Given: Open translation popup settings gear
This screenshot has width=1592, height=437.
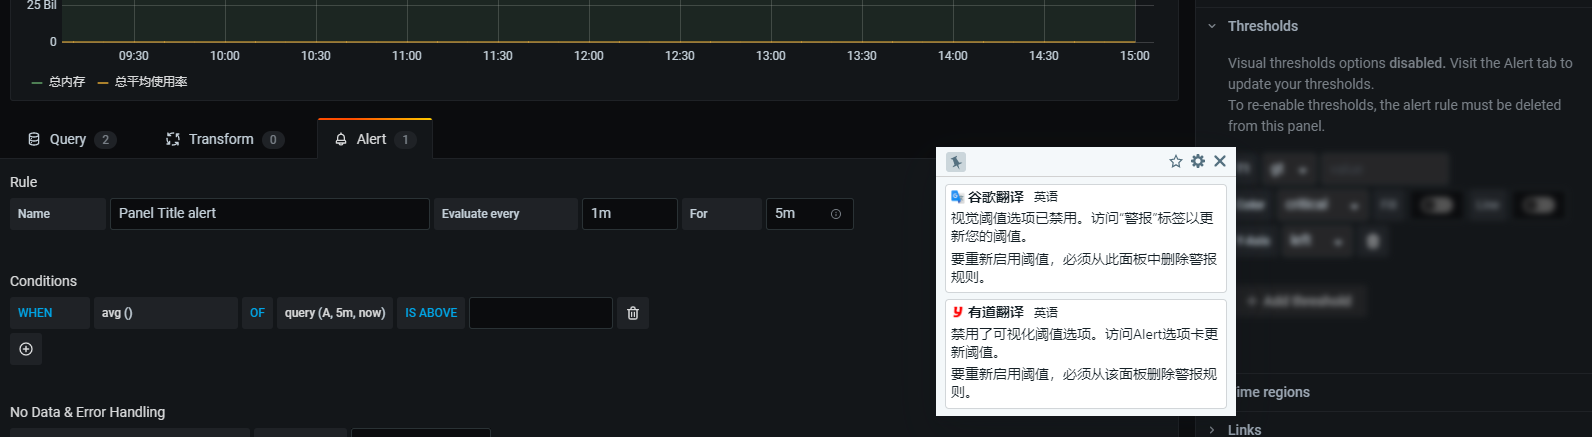Looking at the screenshot, I should 1198,161.
